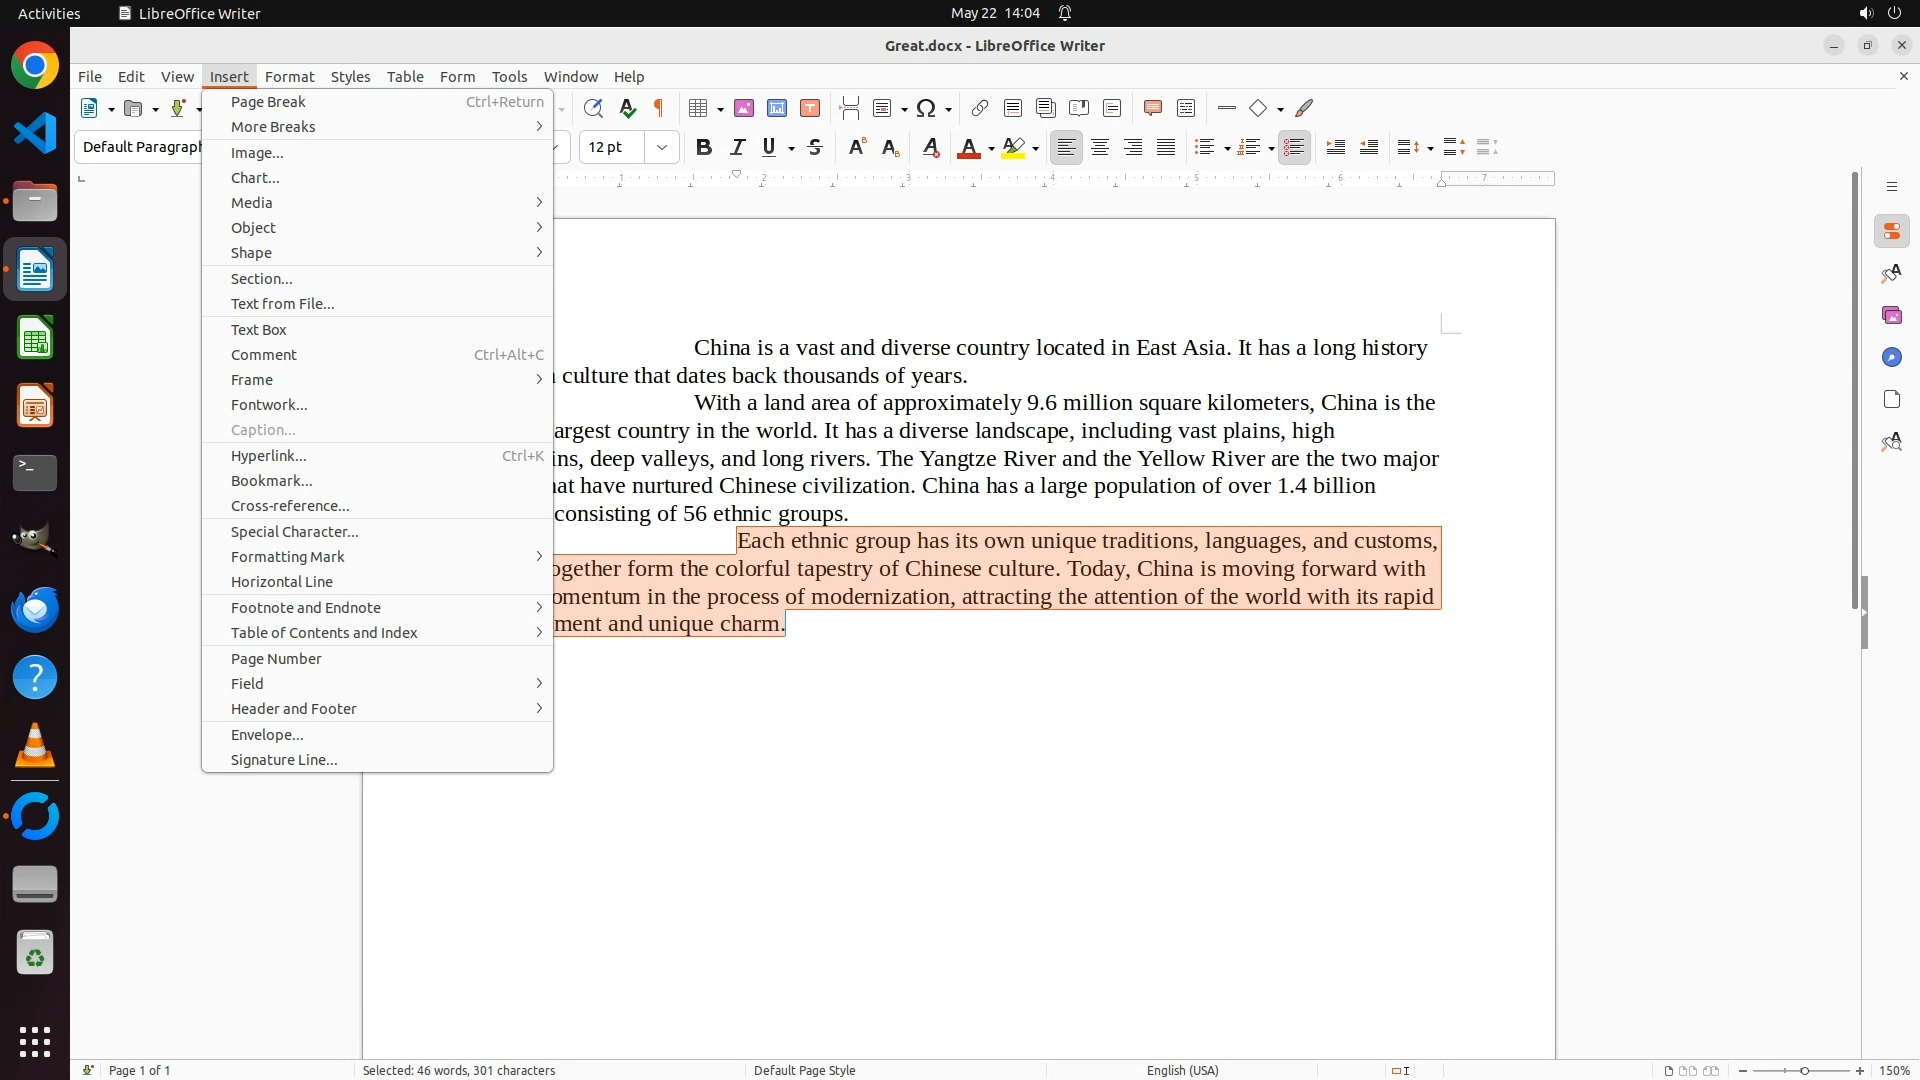Click the Insert Hyperlink chain icon
The height and width of the screenshot is (1080, 1920).
980,108
